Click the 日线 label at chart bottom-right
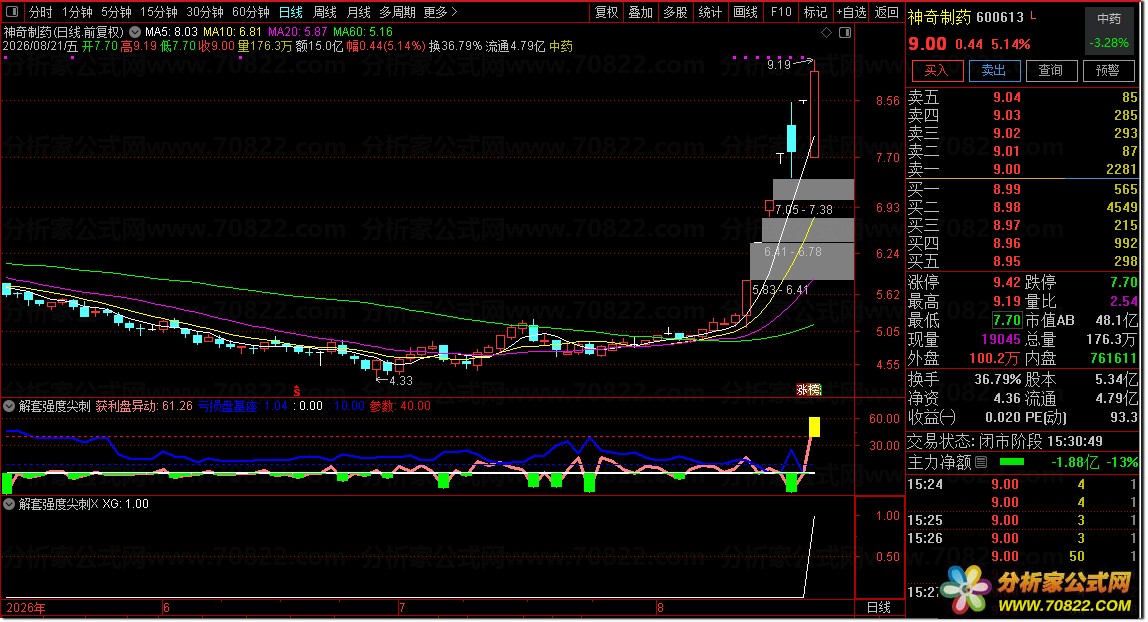This screenshot has height=622, width=1148. 879,607
